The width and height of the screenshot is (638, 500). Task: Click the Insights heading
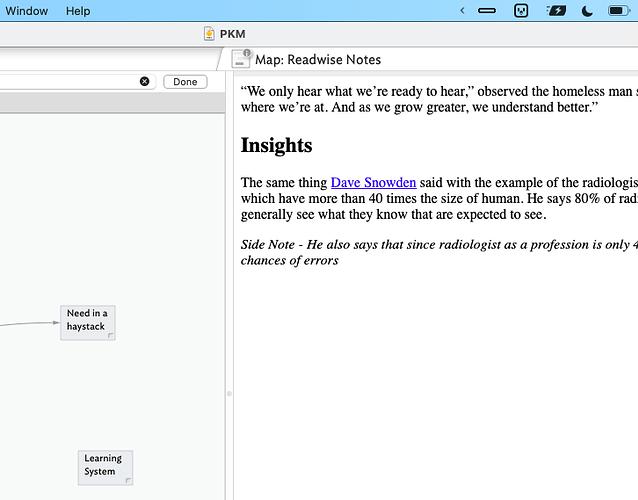(276, 145)
